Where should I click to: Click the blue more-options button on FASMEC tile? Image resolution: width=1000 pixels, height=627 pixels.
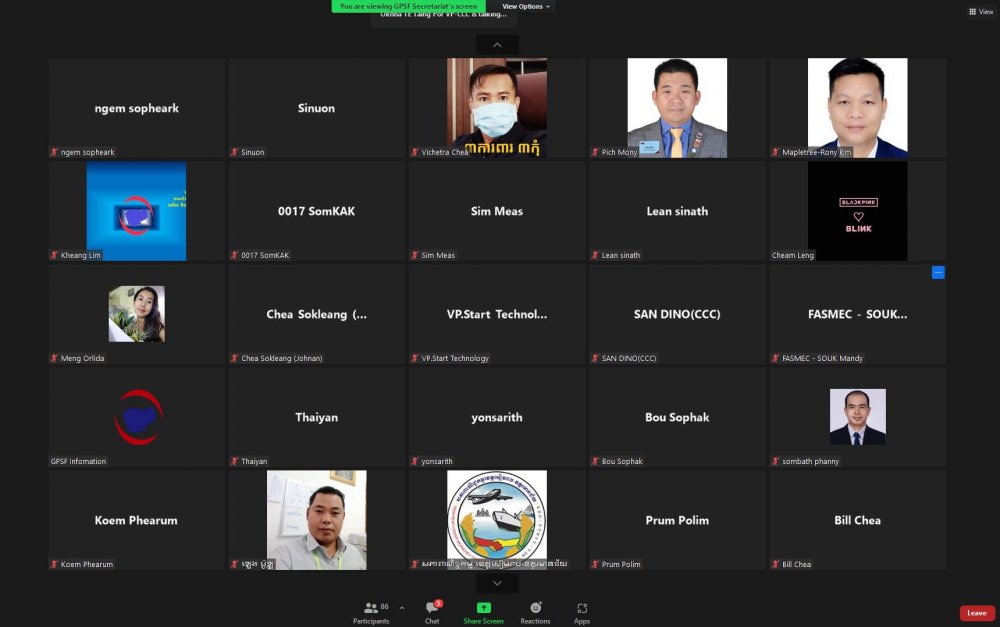pyautogui.click(x=937, y=272)
